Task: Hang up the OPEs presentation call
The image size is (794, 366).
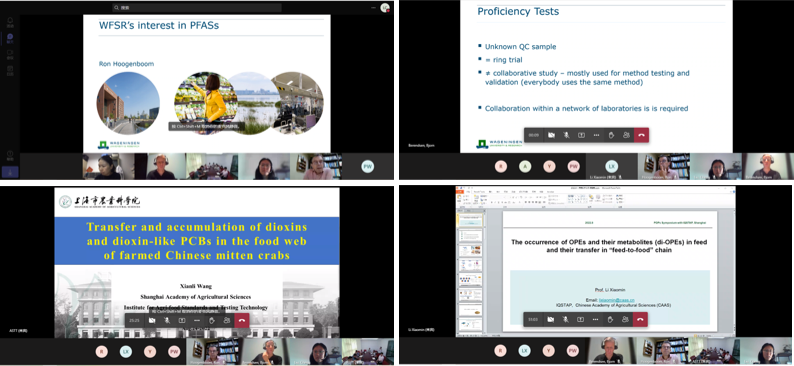Action: [641, 319]
